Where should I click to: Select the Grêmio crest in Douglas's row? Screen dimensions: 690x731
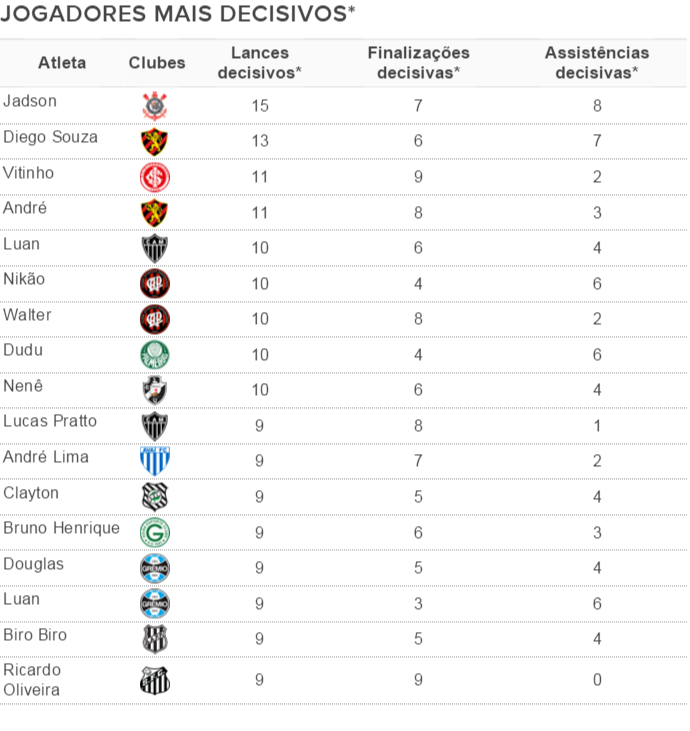tap(154, 567)
